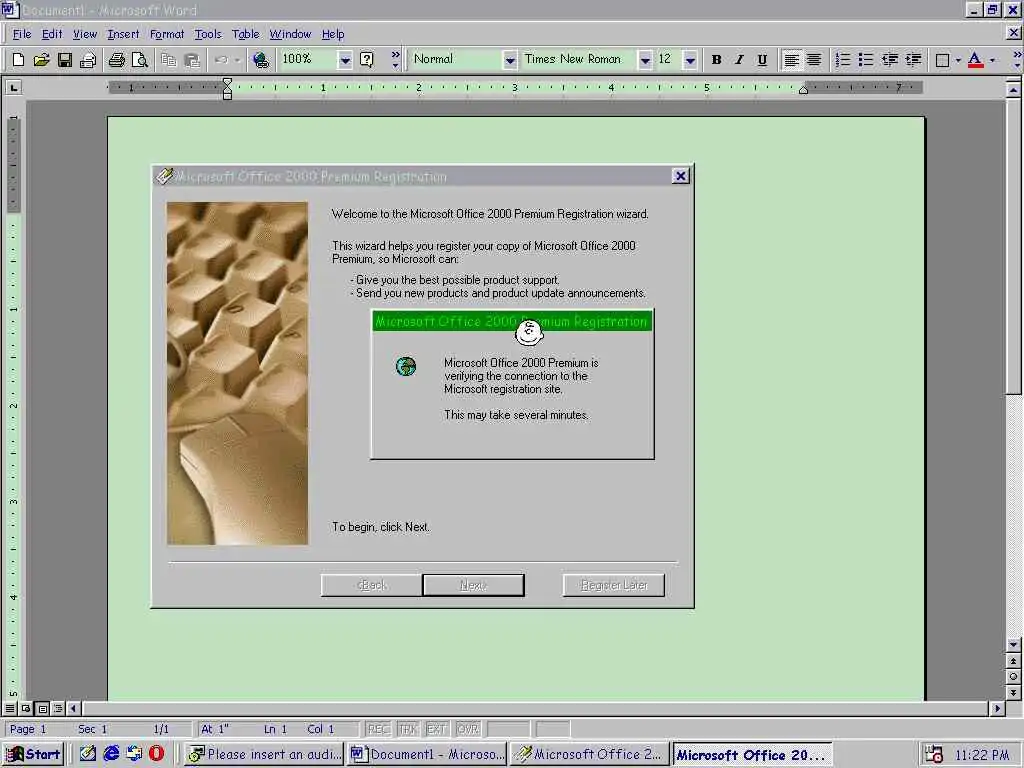
Task: Open the Zoom 100% dropdown
Action: point(345,60)
